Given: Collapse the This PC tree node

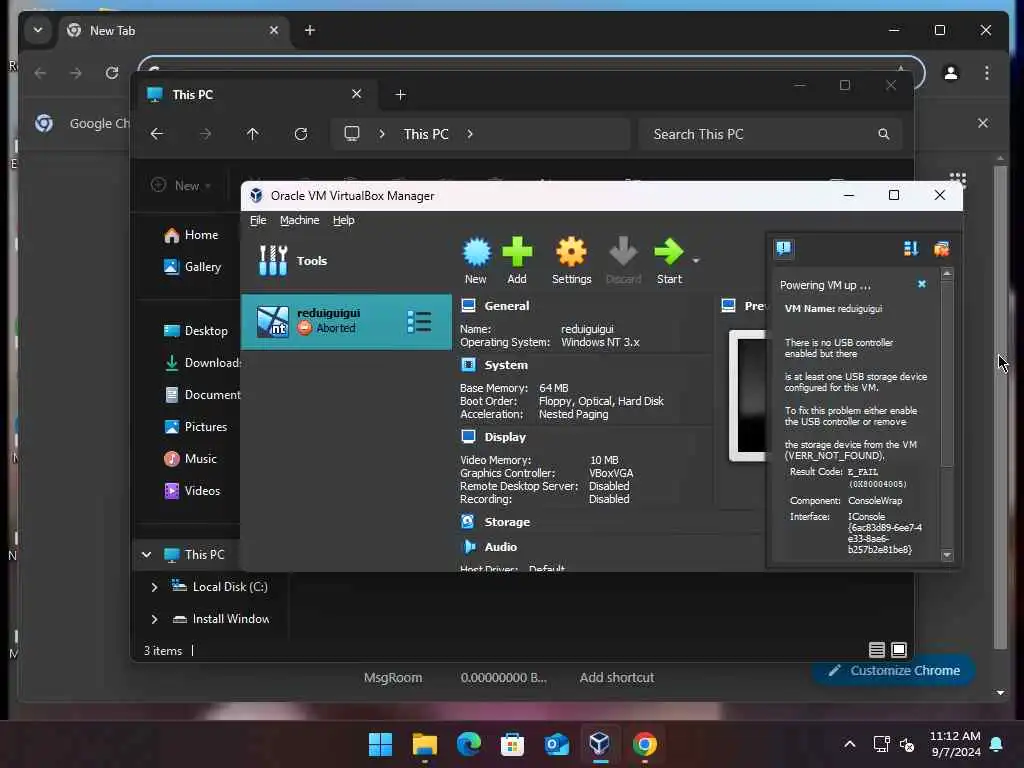Looking at the screenshot, I should [x=146, y=554].
